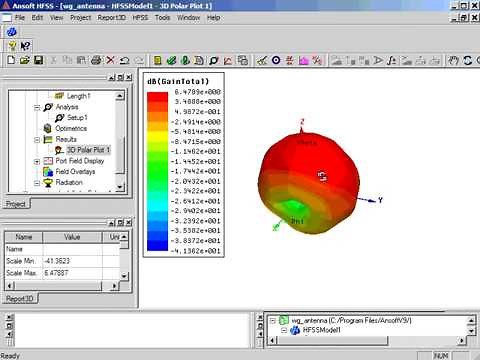This screenshot has height=360, width=480.
Task: Select the hand Pan tool icon
Action: point(453,60)
